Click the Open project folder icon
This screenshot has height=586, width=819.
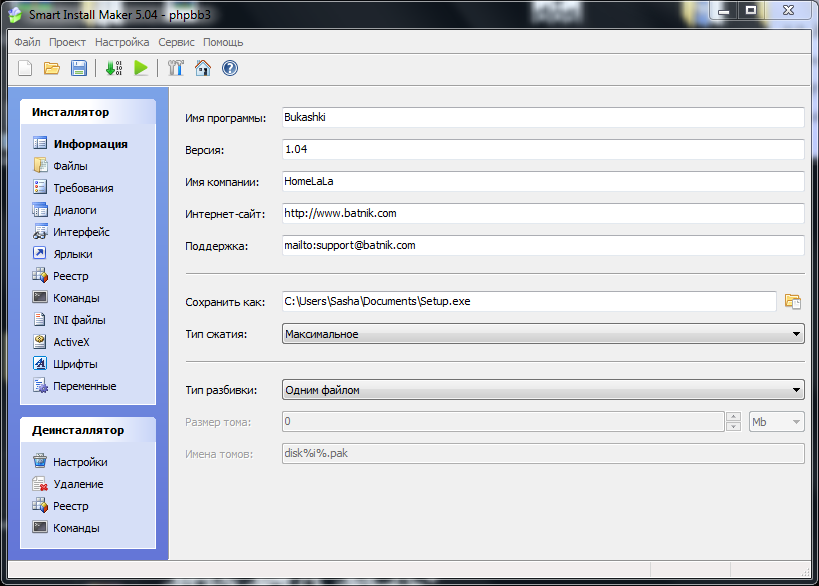(52, 68)
